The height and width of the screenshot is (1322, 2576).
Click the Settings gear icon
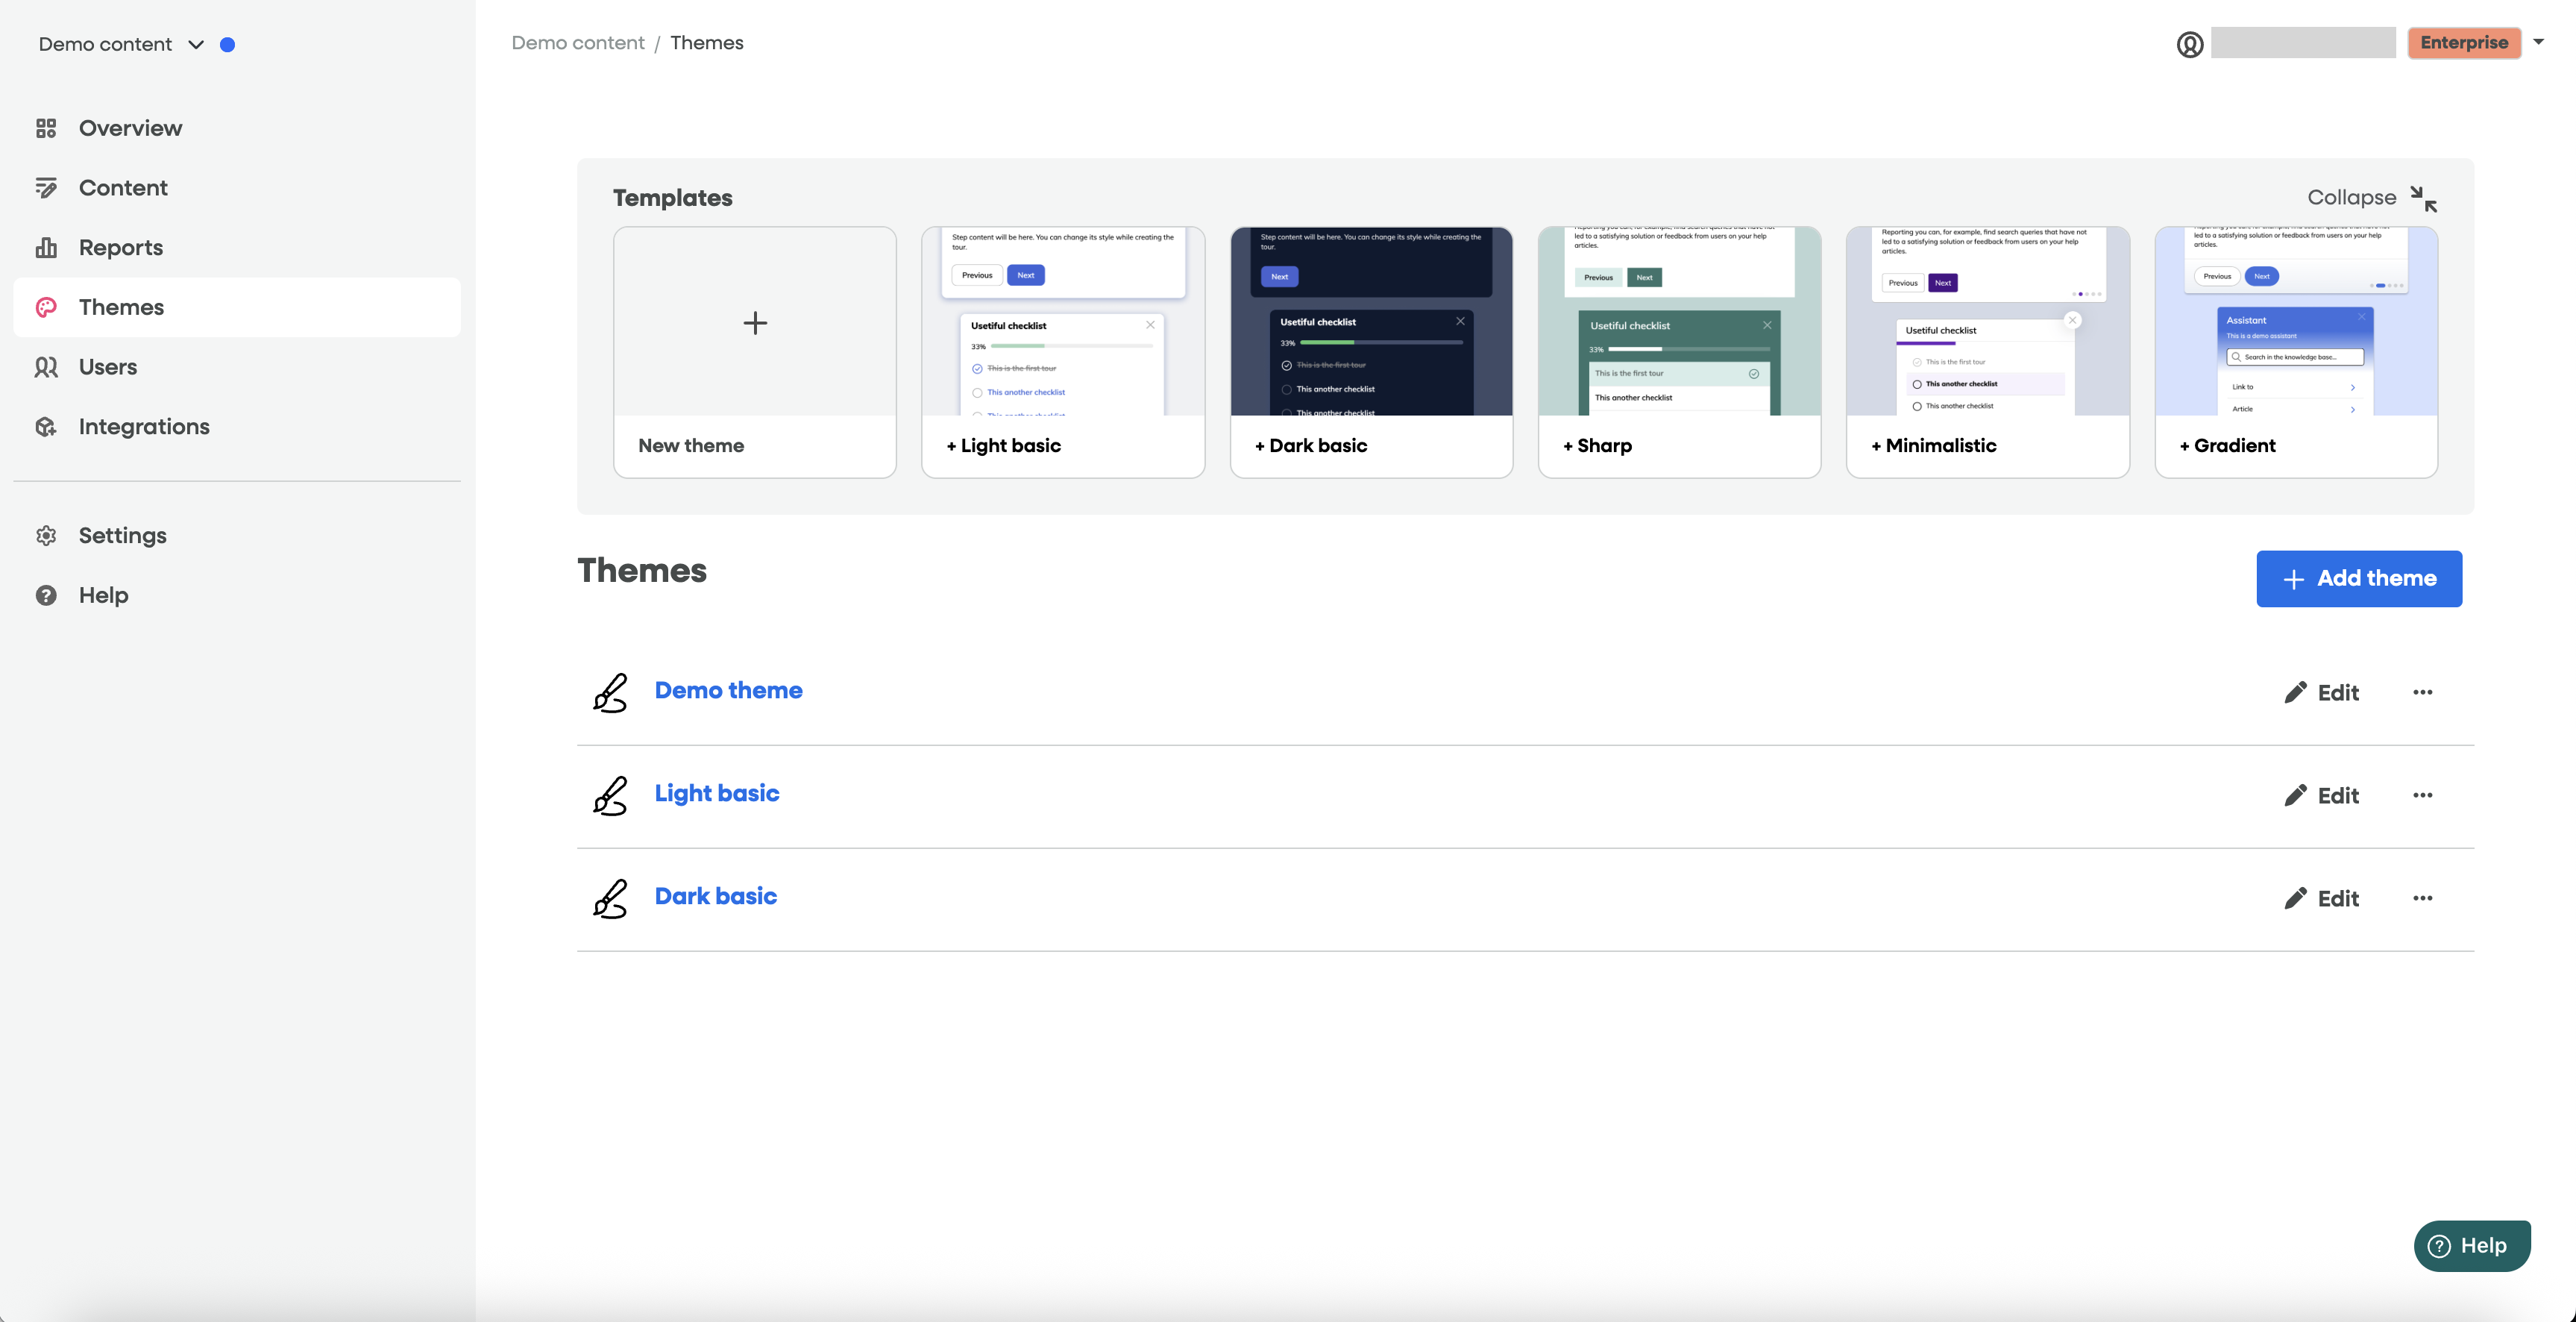[46, 536]
